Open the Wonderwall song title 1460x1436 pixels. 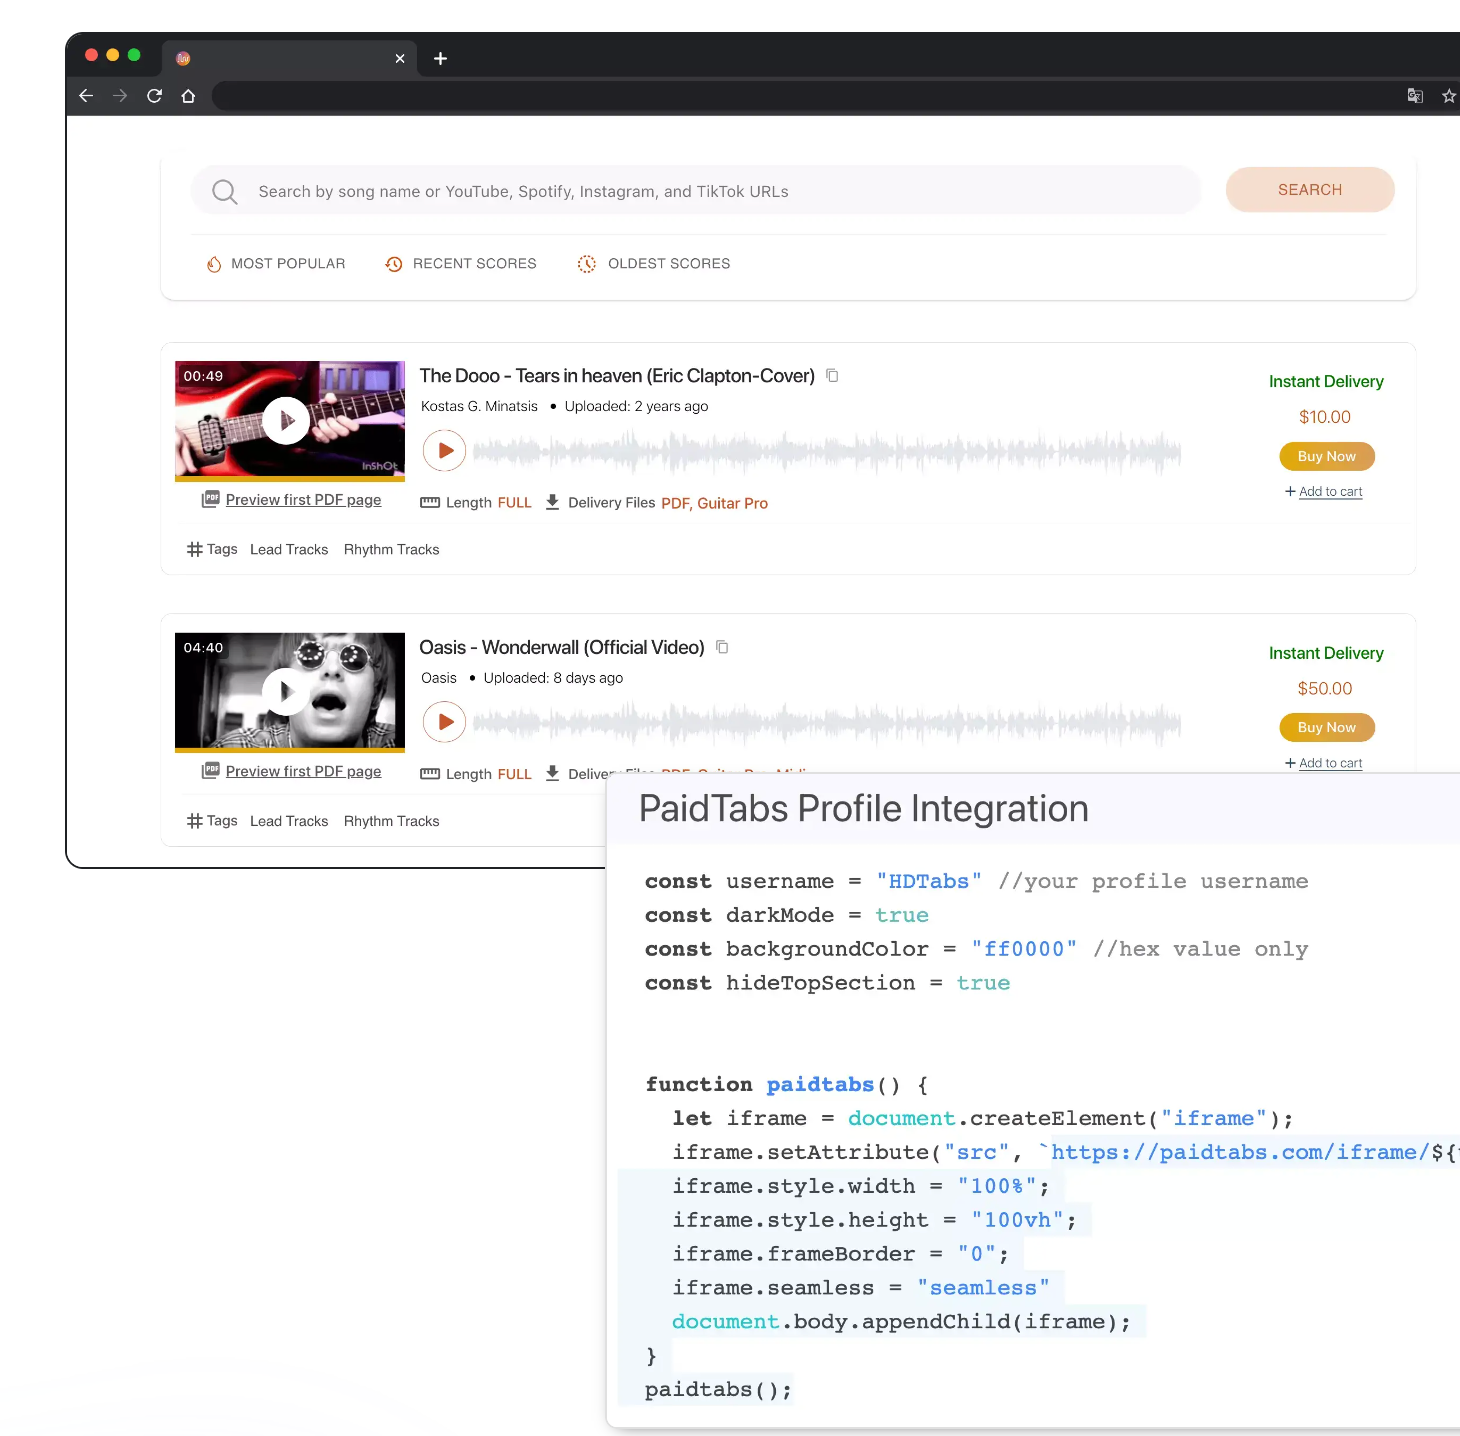[562, 648]
